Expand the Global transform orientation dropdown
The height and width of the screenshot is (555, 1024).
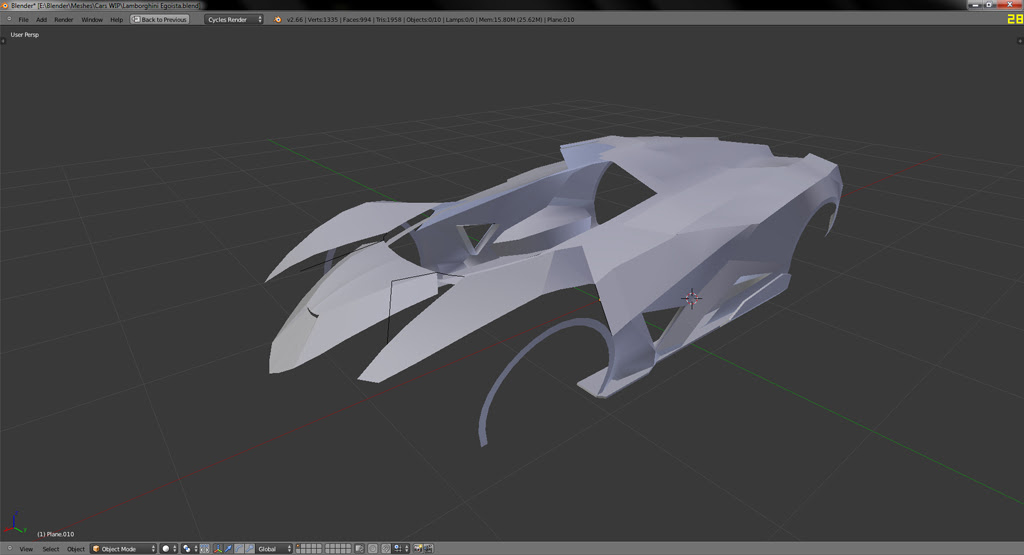[x=274, y=549]
